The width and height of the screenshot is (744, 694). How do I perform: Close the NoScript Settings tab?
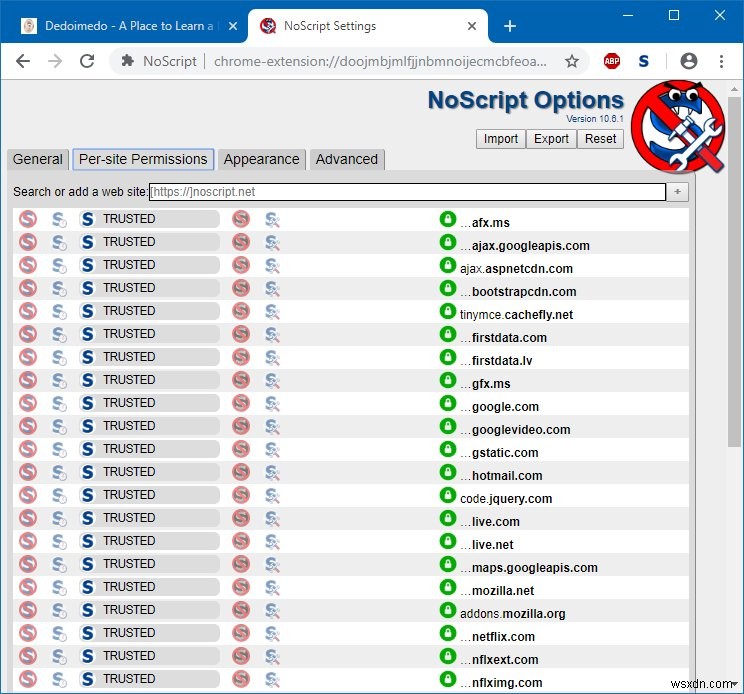[472, 26]
